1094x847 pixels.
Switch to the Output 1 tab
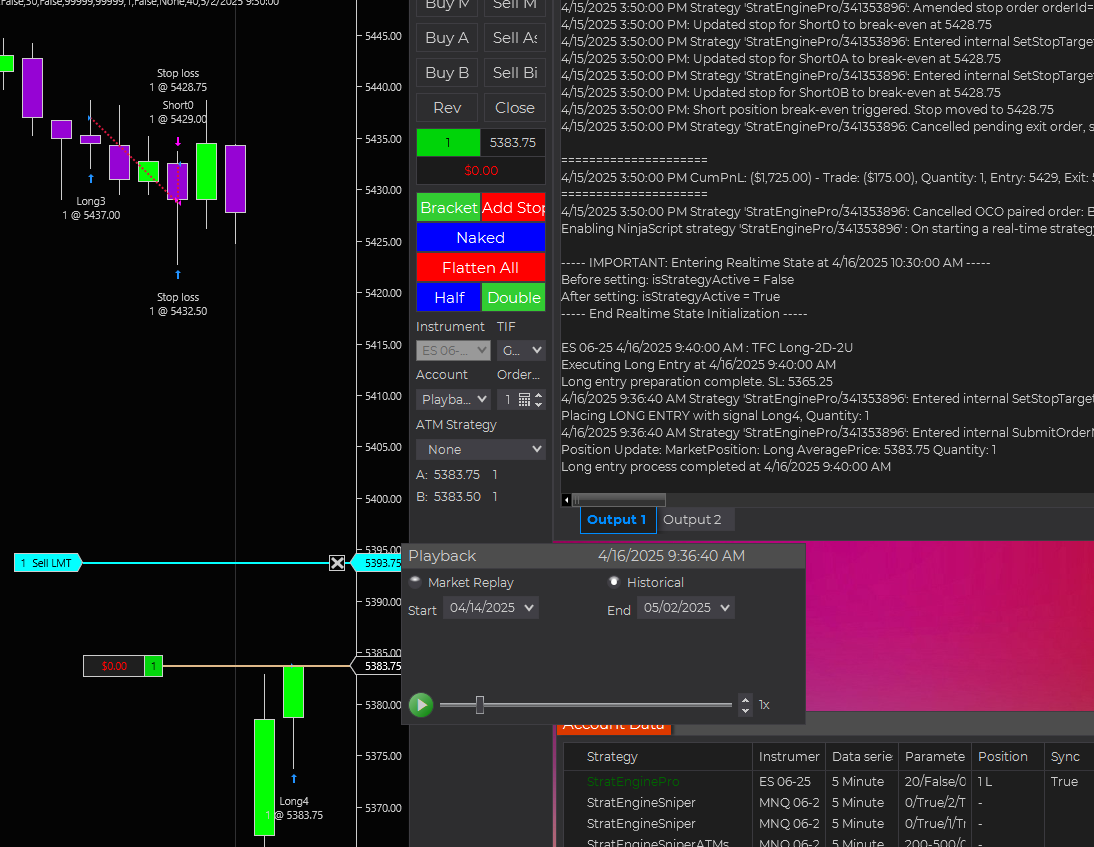point(617,520)
